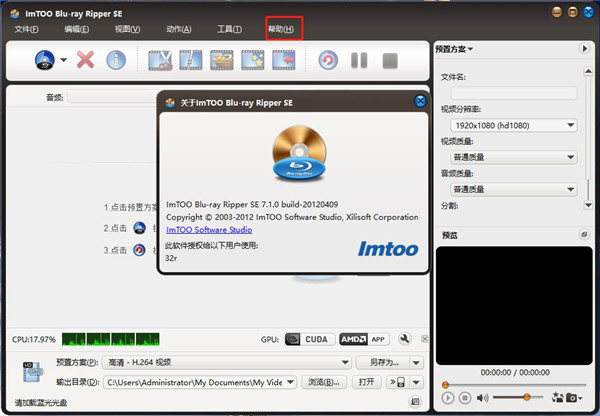
Task: Click the snapshot folder icon
Action: (x=557, y=398)
